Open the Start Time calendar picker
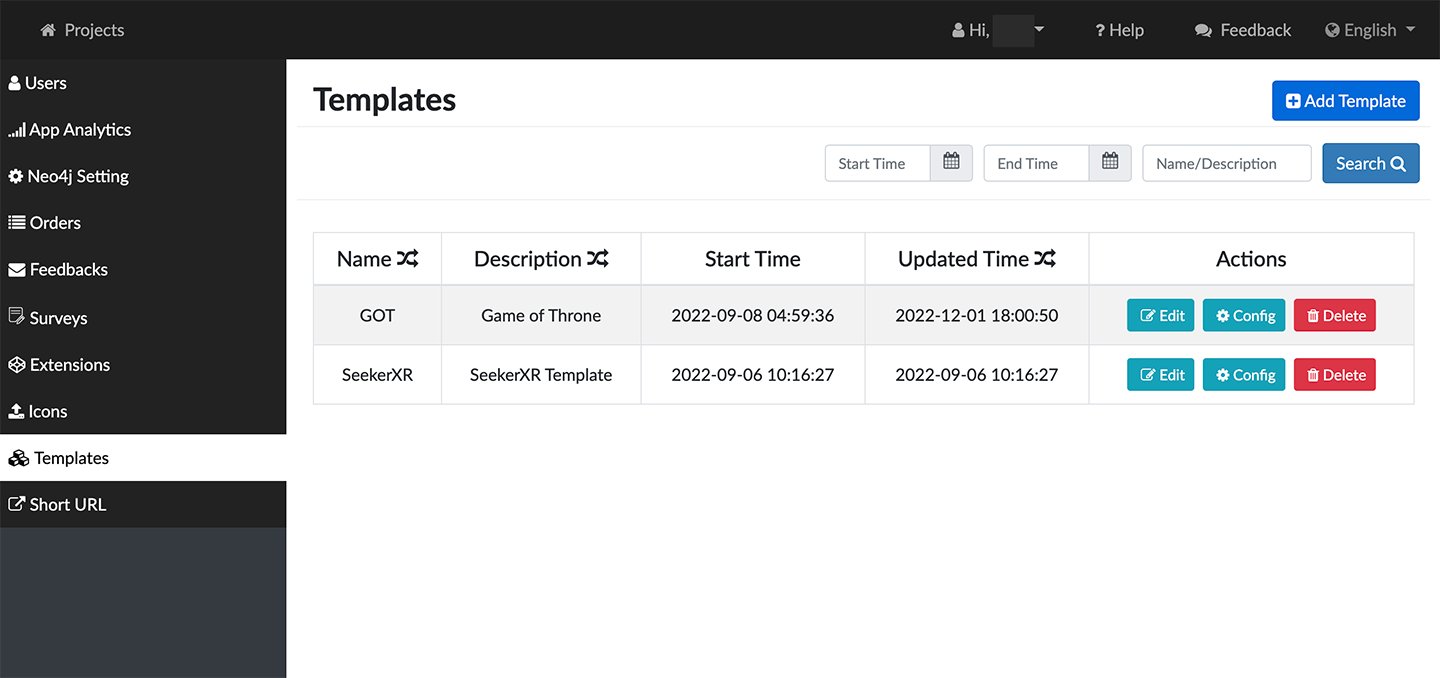This screenshot has height=678, width=1440. tap(950, 162)
